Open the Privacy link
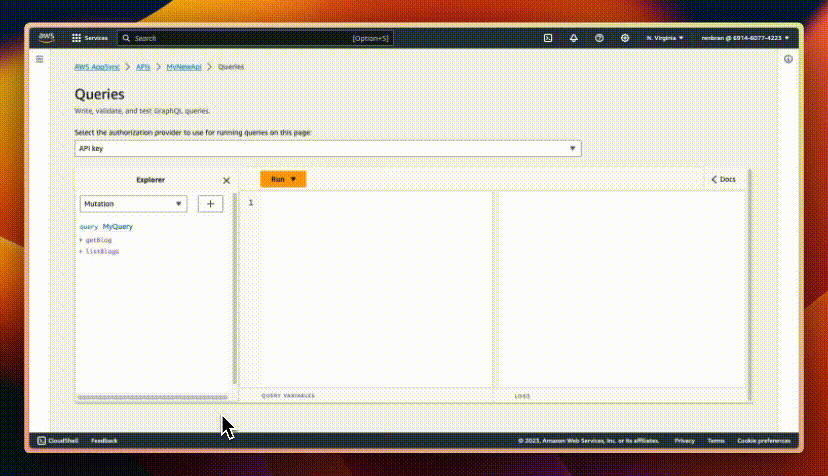The height and width of the screenshot is (476, 828). [684, 441]
